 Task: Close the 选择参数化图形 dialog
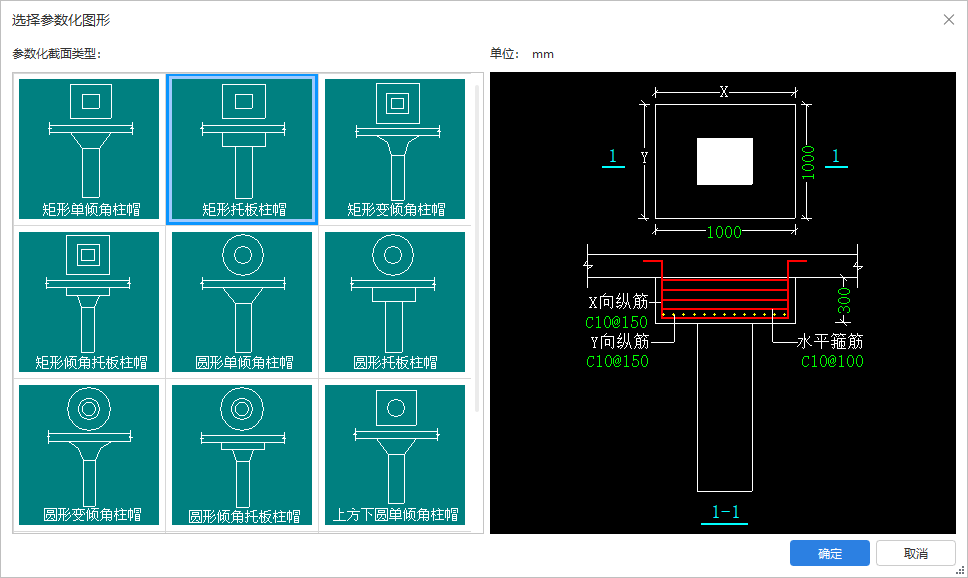tap(949, 20)
